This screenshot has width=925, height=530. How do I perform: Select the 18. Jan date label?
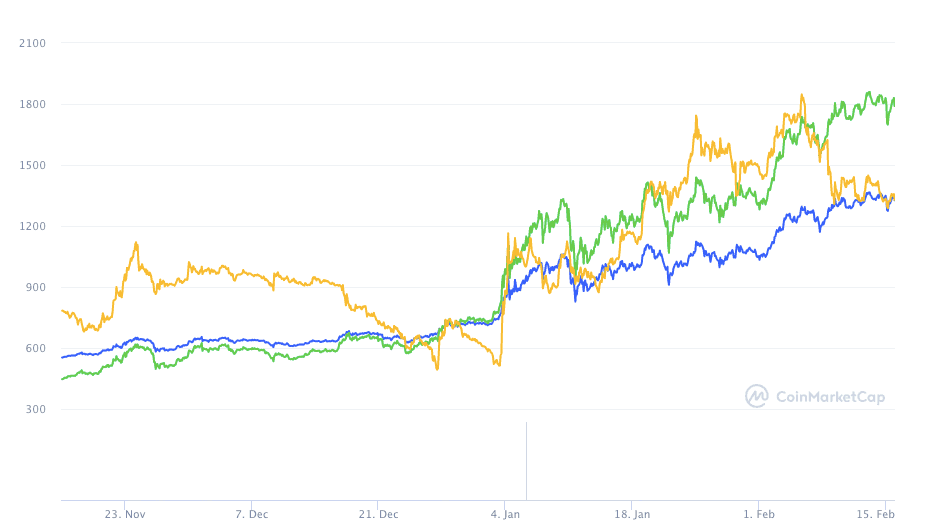point(631,514)
